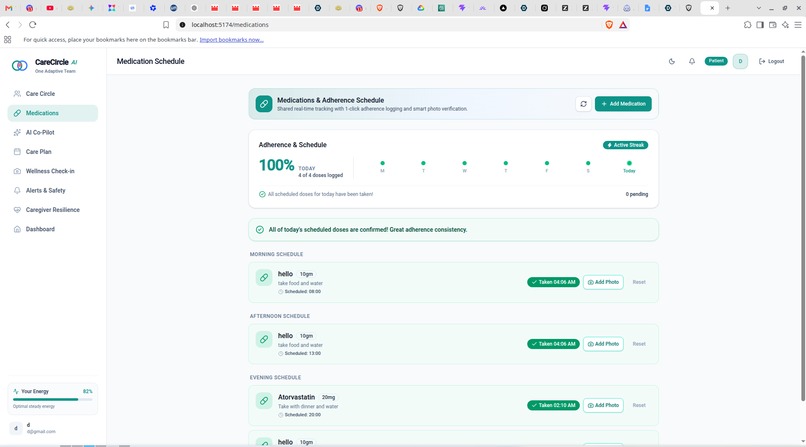Open Brave Rewards triangle icon
Viewport: 806px width, 447px height.
pyautogui.click(x=623, y=25)
